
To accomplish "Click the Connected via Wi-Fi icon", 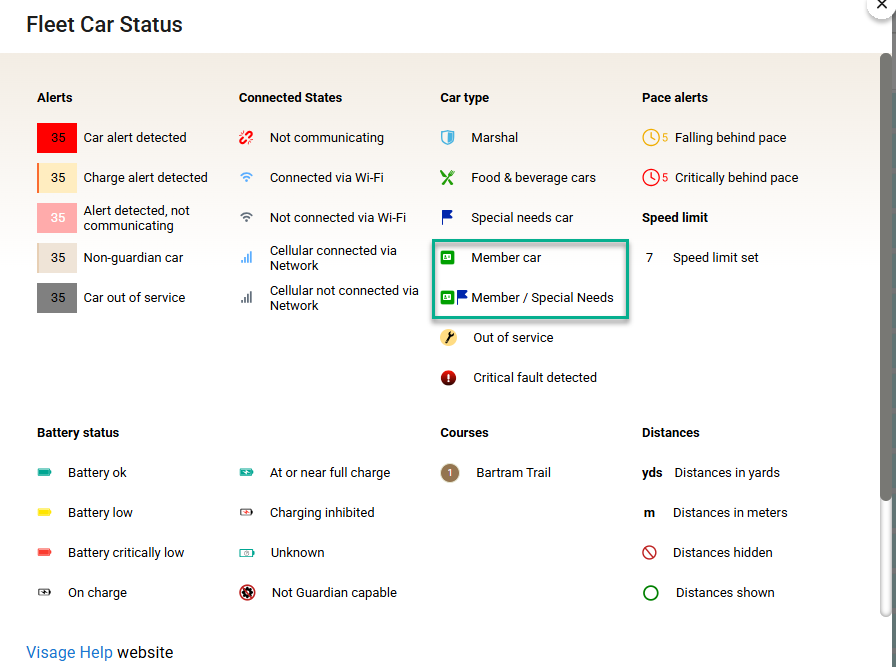I will click(x=246, y=178).
